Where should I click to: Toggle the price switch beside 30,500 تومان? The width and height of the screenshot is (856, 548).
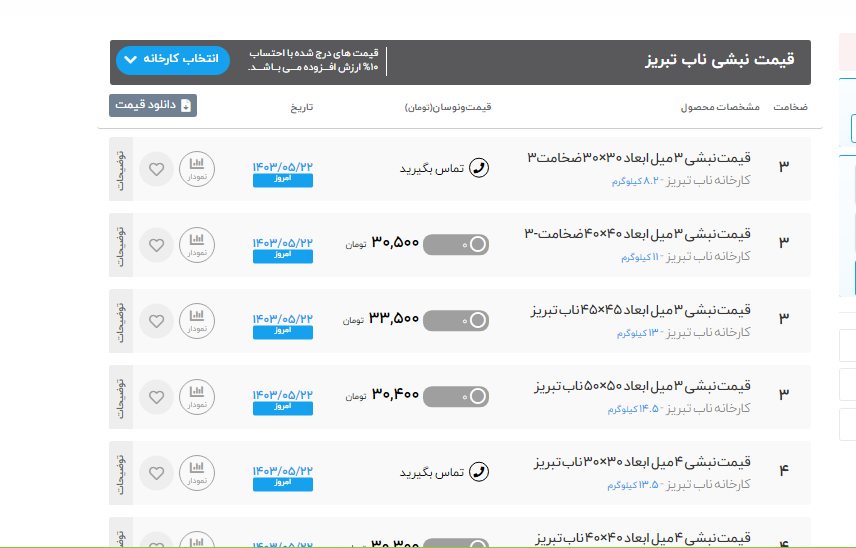[x=456, y=244]
